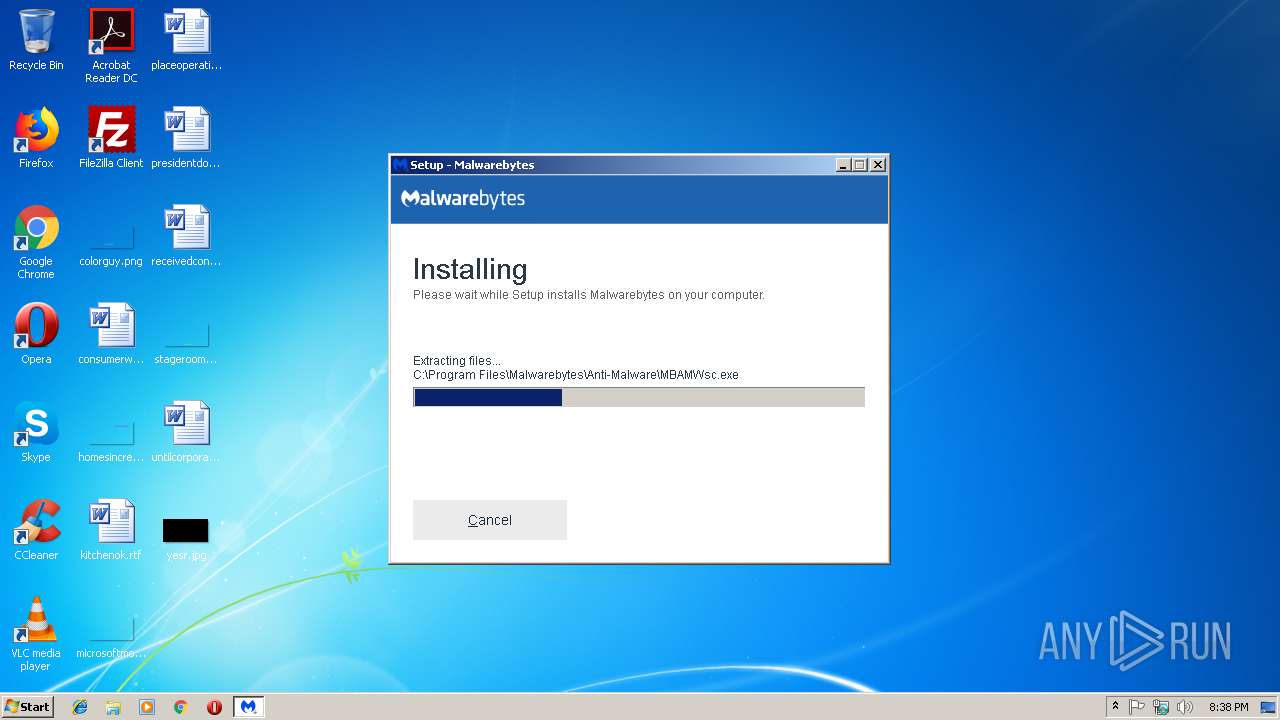Click the Malwarebytes logo in setup header
Image resolution: width=1280 pixels, height=720 pixels.
click(x=463, y=198)
